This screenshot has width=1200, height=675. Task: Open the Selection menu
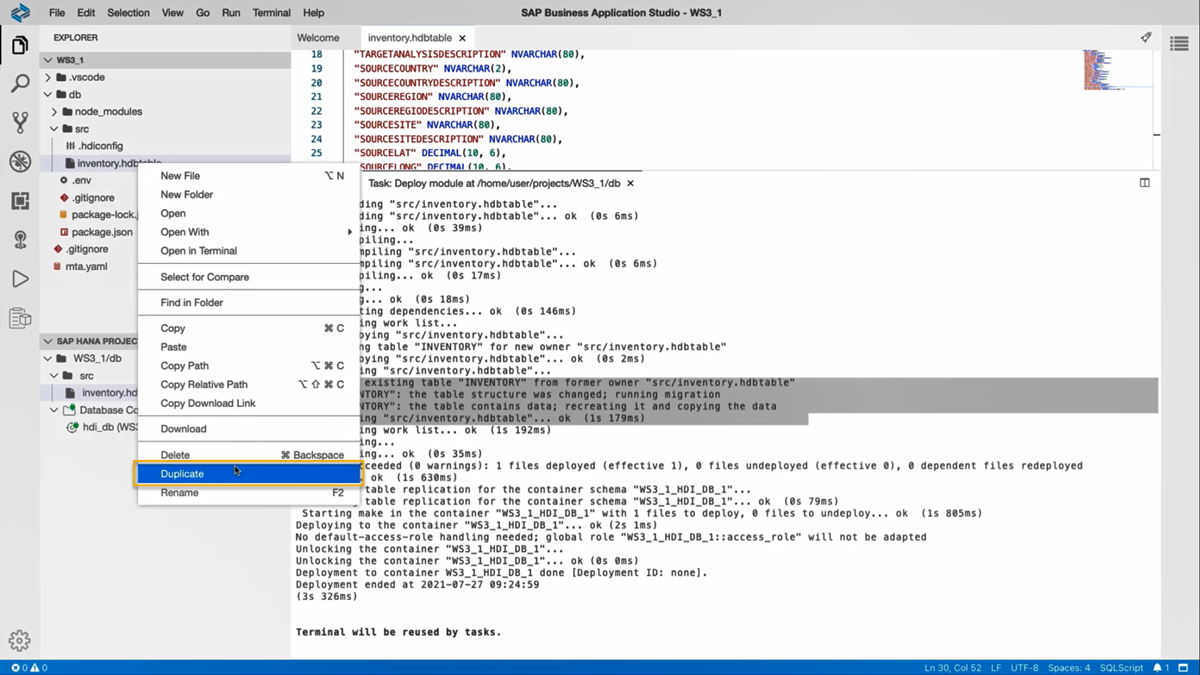tap(128, 13)
